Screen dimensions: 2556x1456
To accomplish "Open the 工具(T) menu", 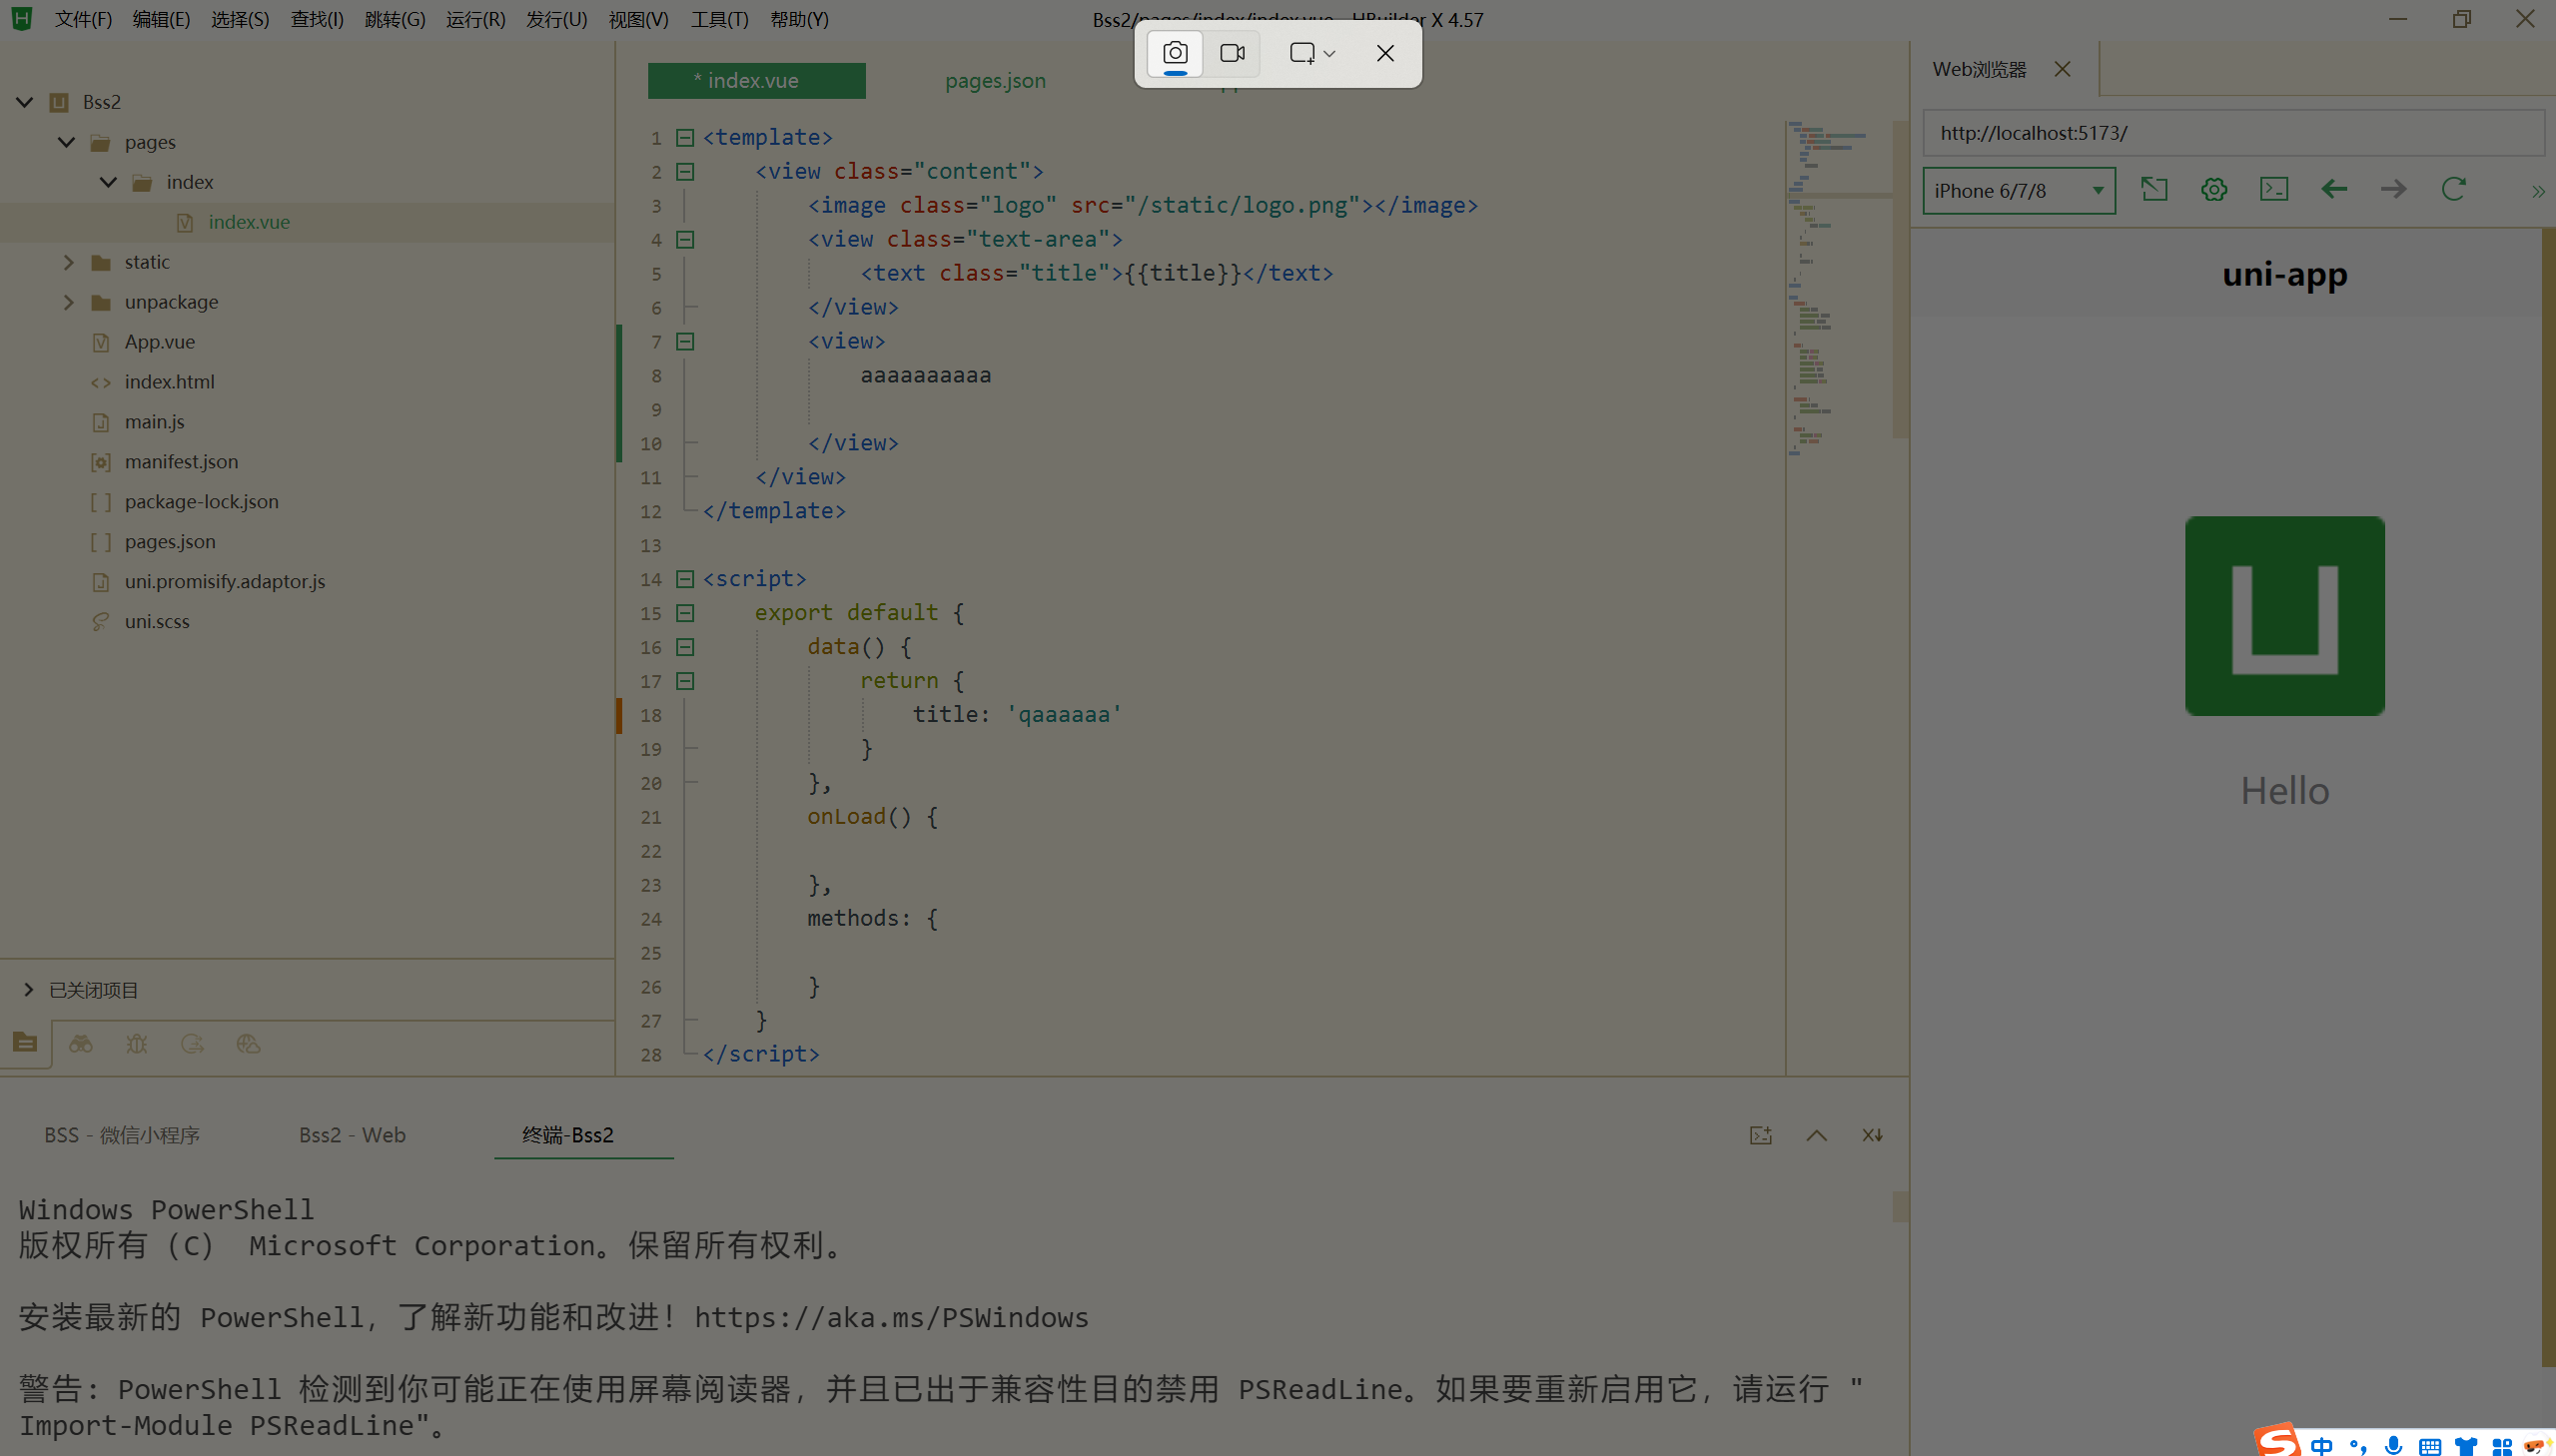I will click(719, 20).
